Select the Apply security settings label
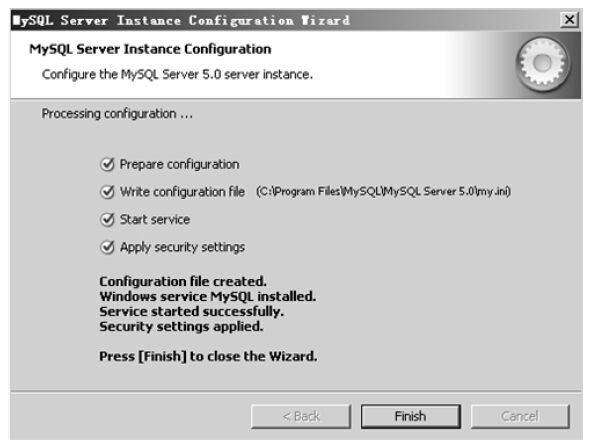Screen dimensions: 589x447 tap(182, 247)
